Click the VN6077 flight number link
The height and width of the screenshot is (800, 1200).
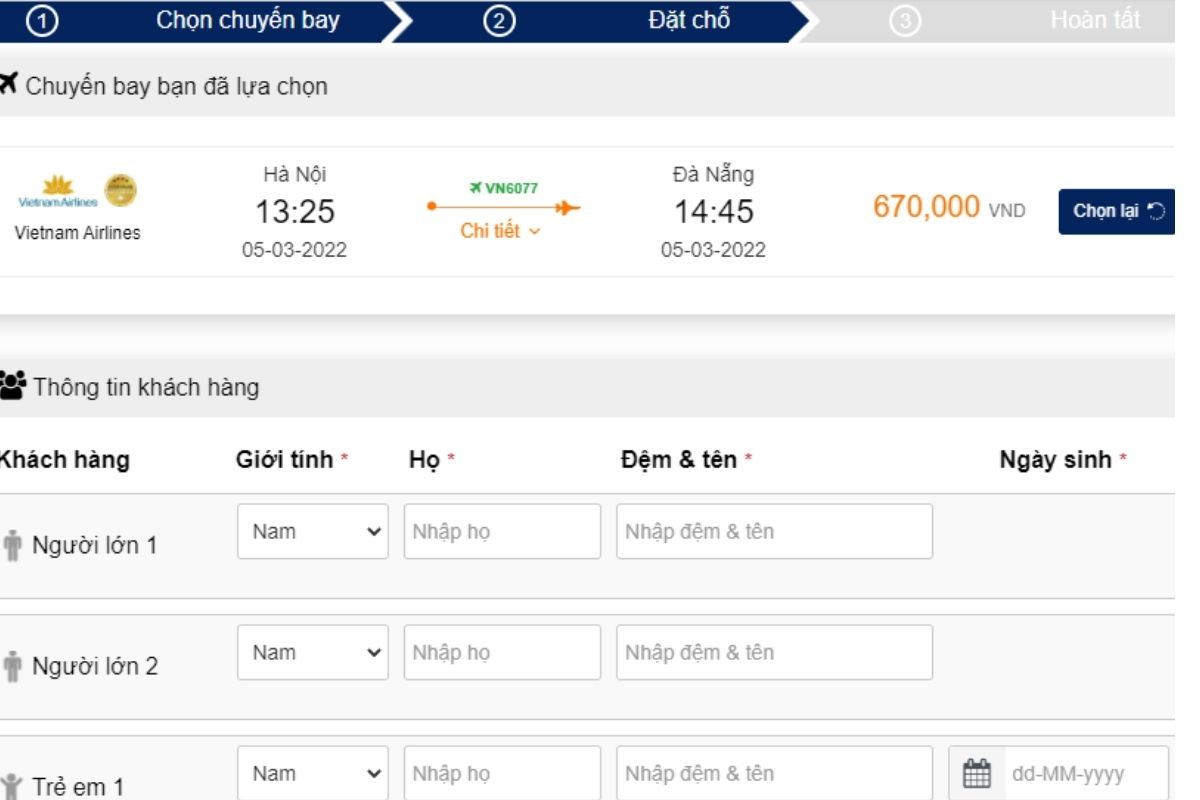click(x=504, y=187)
